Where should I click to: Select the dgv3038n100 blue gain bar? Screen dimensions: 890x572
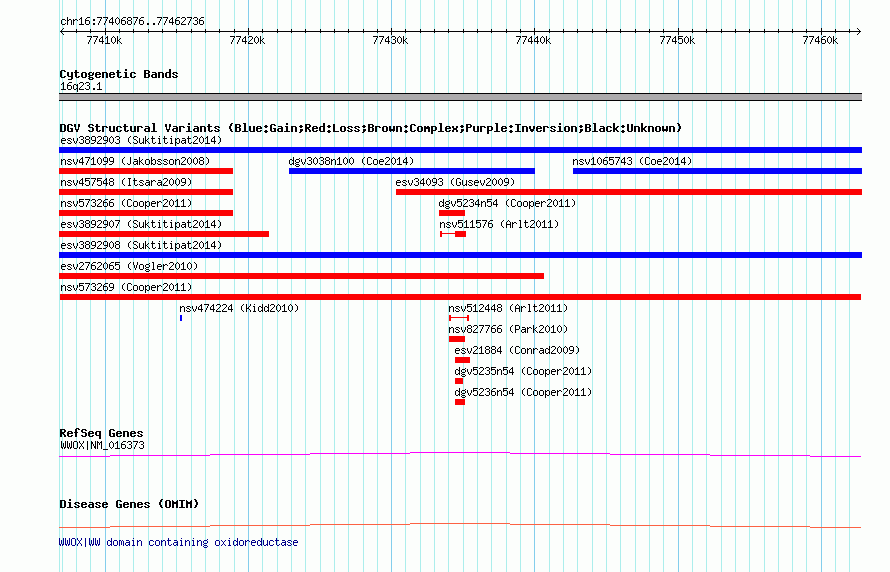[x=412, y=171]
